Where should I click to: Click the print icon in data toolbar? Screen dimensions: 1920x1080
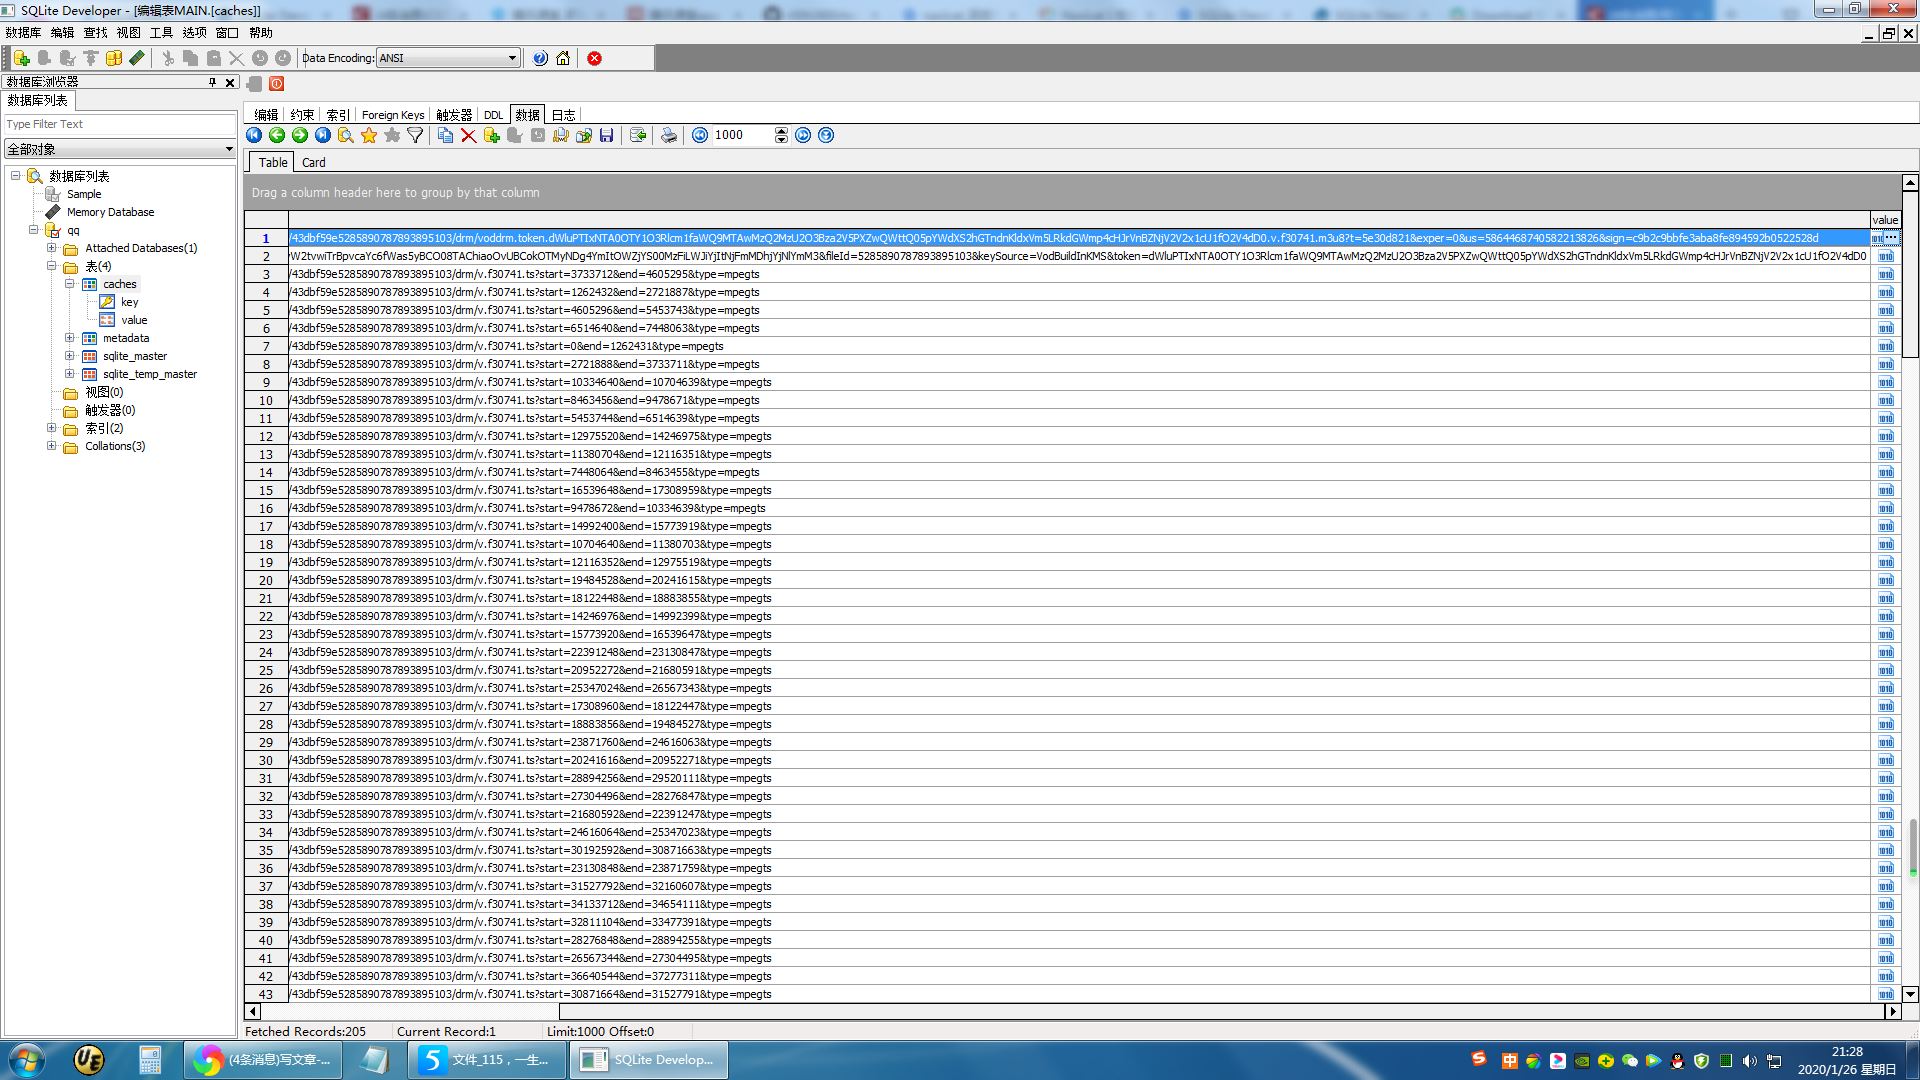(669, 135)
